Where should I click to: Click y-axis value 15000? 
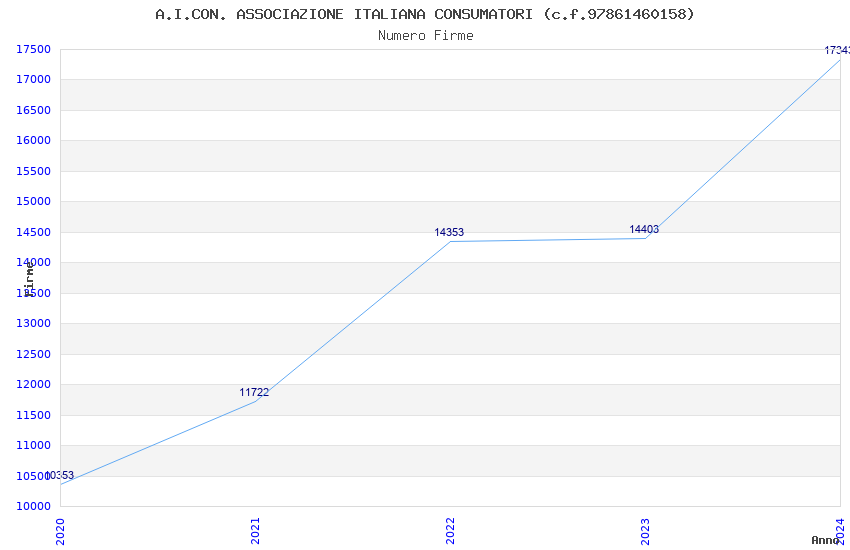click(x=34, y=201)
